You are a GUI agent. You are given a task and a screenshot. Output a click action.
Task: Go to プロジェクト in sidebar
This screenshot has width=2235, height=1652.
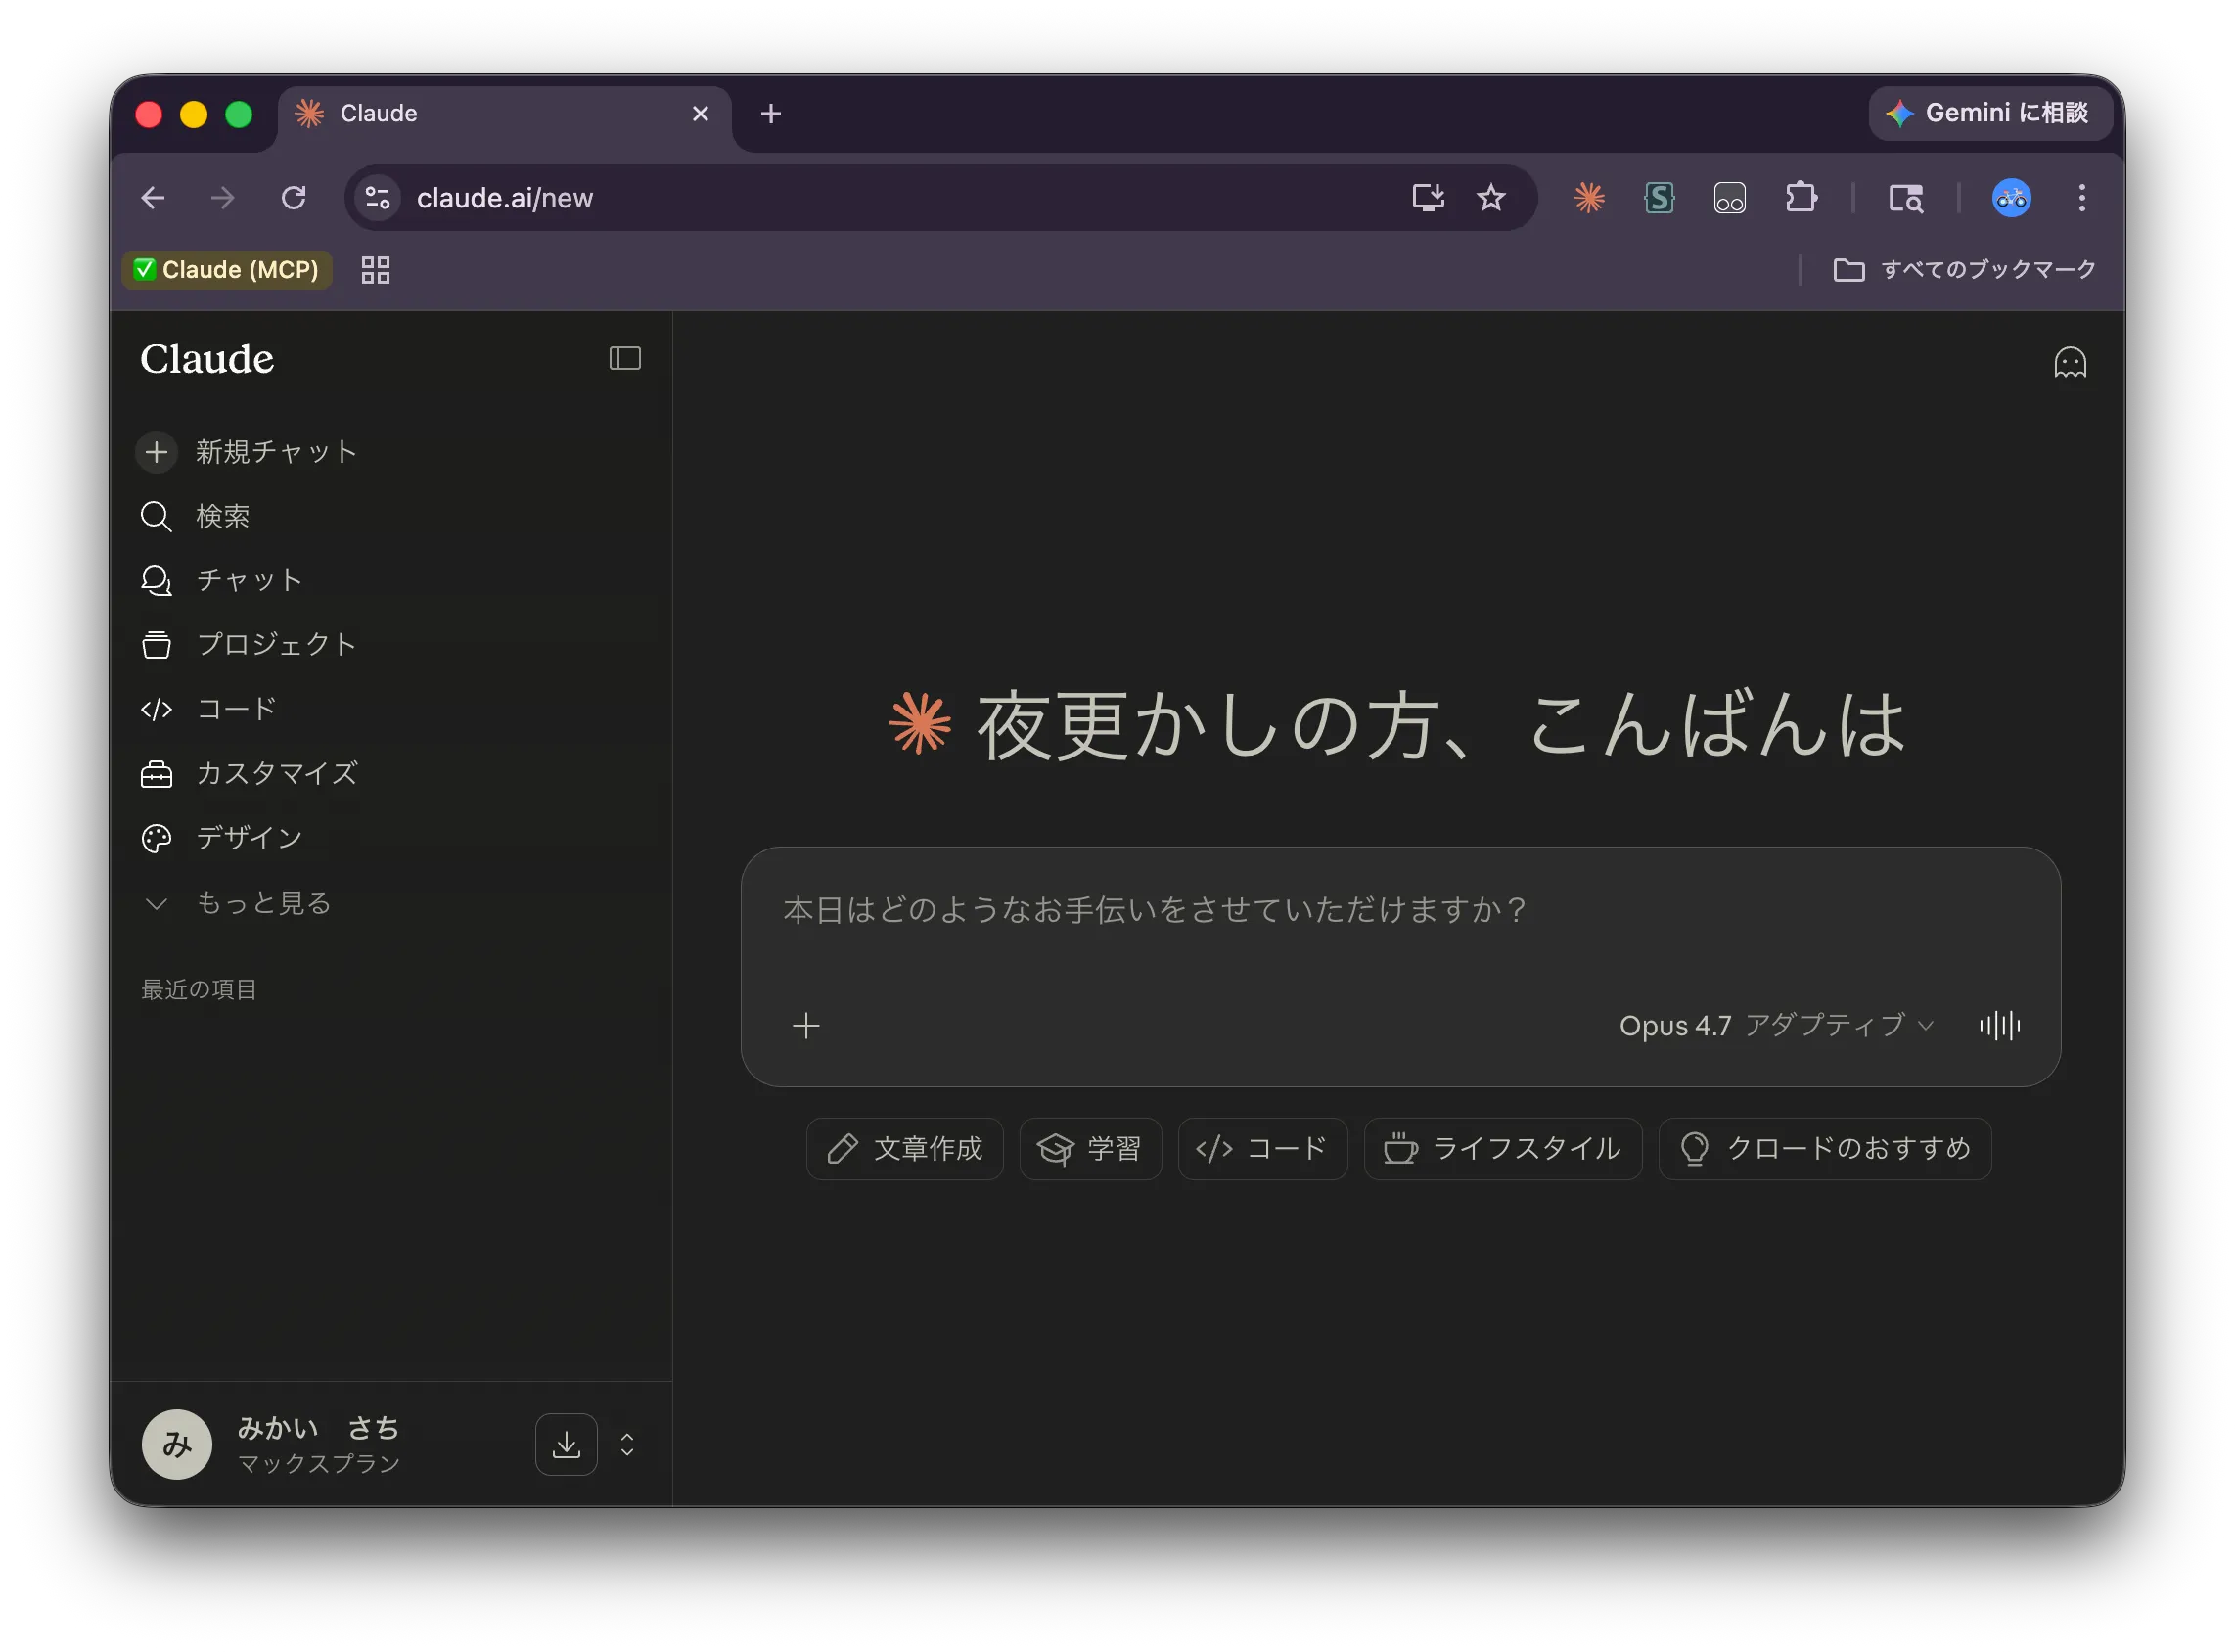tap(248, 644)
